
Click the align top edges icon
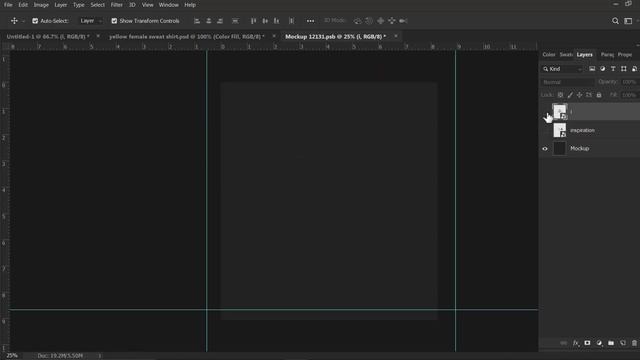[x=253, y=21]
